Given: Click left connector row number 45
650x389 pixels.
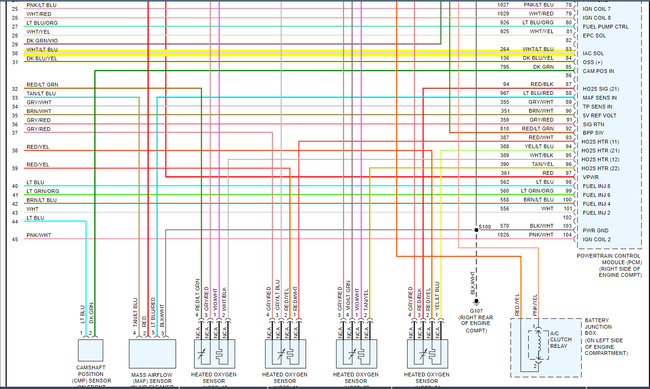Looking at the screenshot, I should point(15,239).
